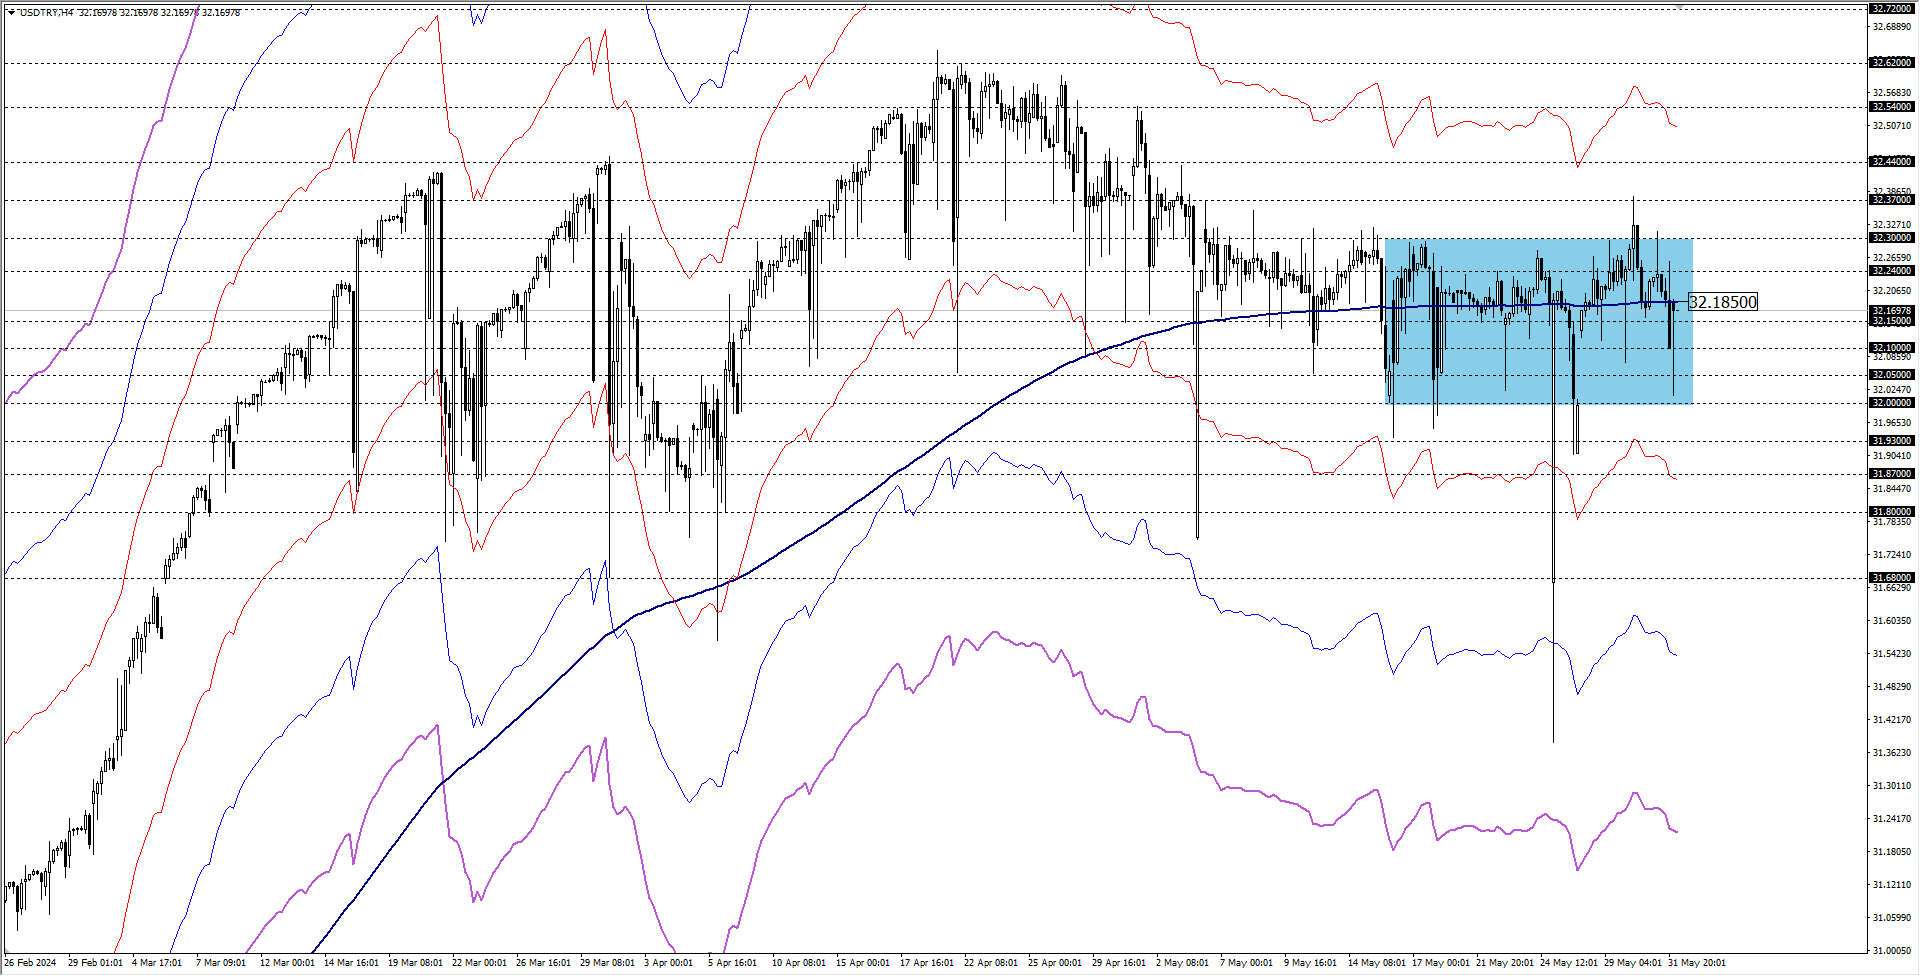
Task: Click the 29 Apr 16:01 time label
Action: [x=1119, y=963]
